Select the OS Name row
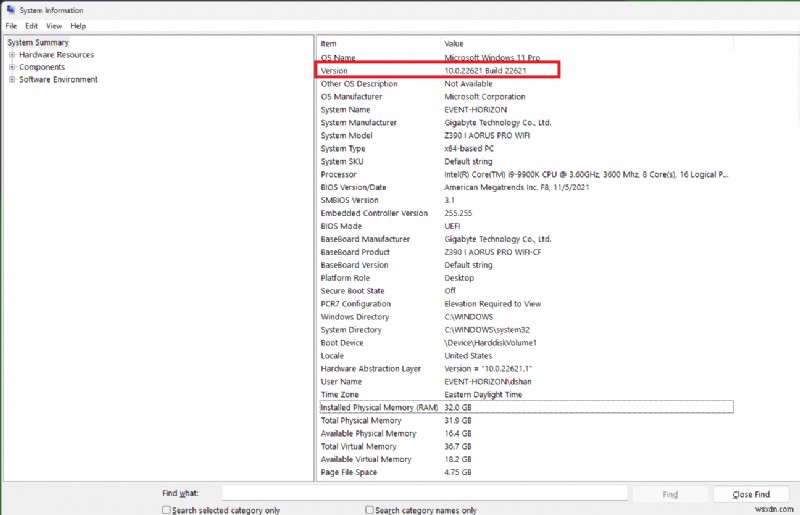This screenshot has height=515, width=800. (525, 58)
